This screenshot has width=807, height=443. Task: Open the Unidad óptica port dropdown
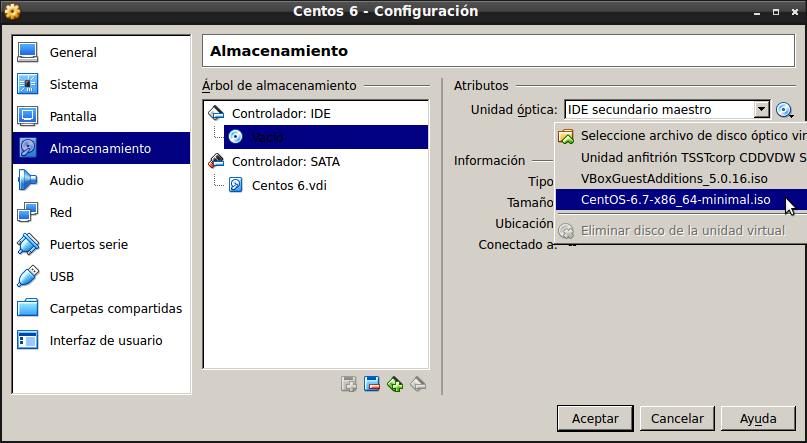coord(761,110)
